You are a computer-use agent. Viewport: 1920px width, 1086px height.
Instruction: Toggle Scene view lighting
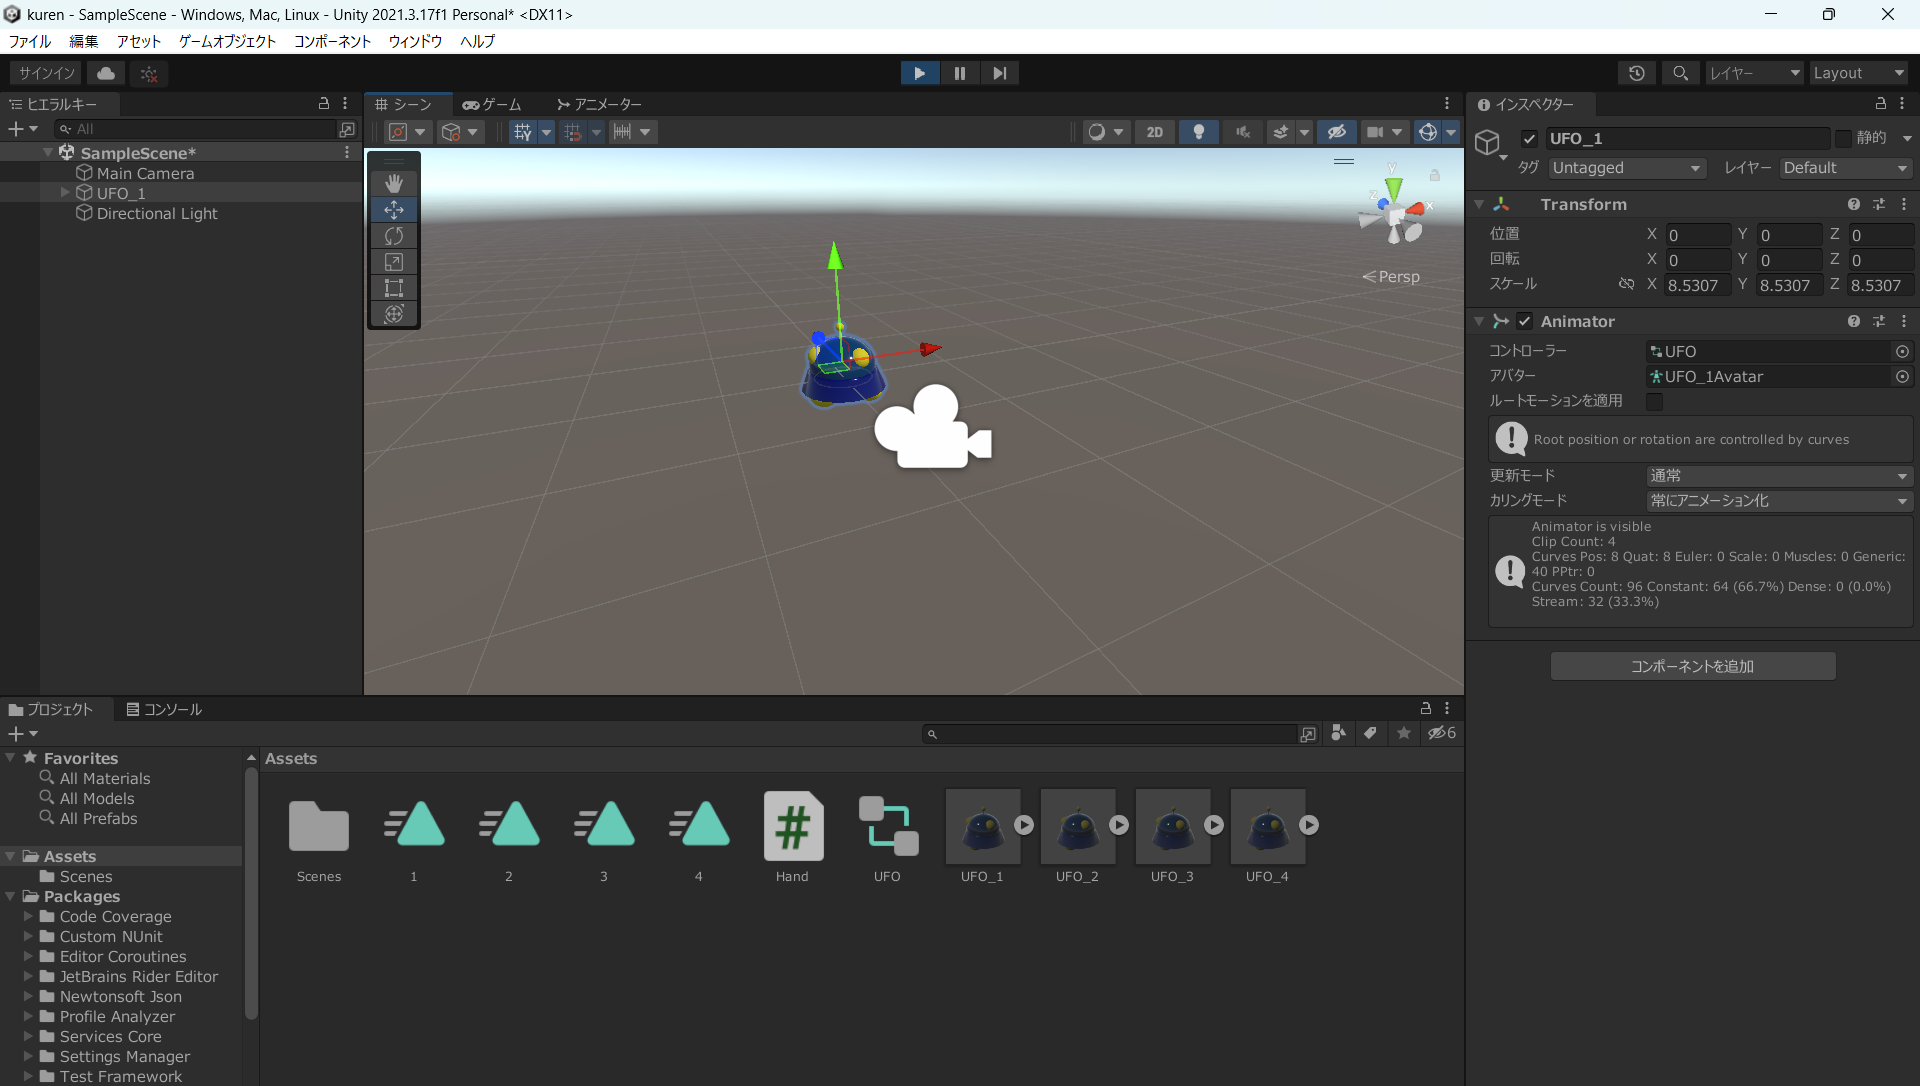click(x=1199, y=131)
